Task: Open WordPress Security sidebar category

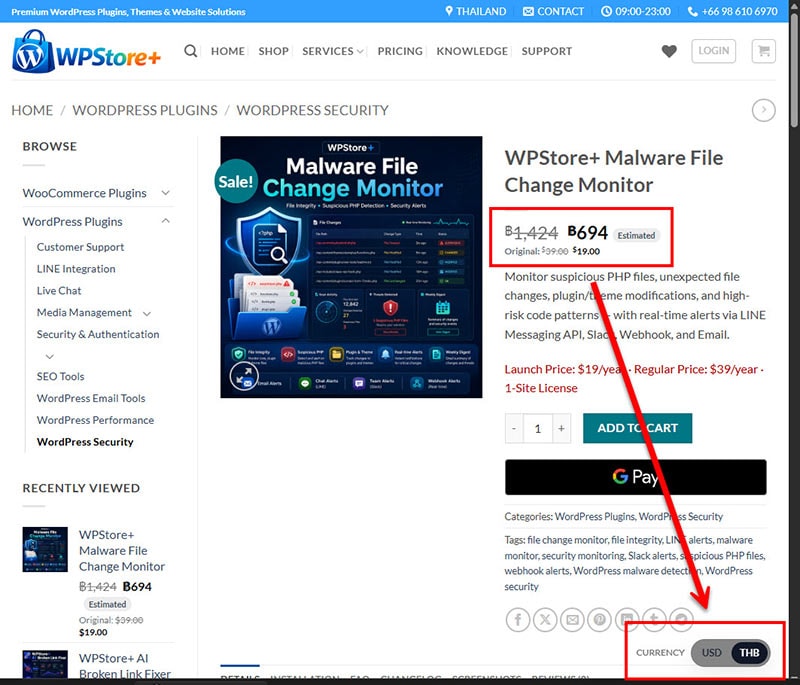Action: coord(85,442)
